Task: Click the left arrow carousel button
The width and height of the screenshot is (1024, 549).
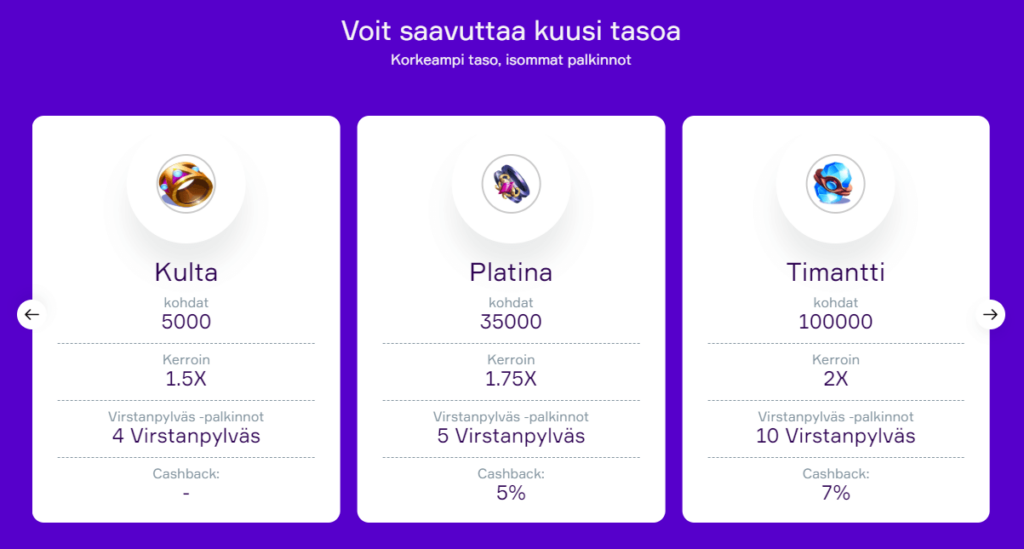Action: point(32,315)
